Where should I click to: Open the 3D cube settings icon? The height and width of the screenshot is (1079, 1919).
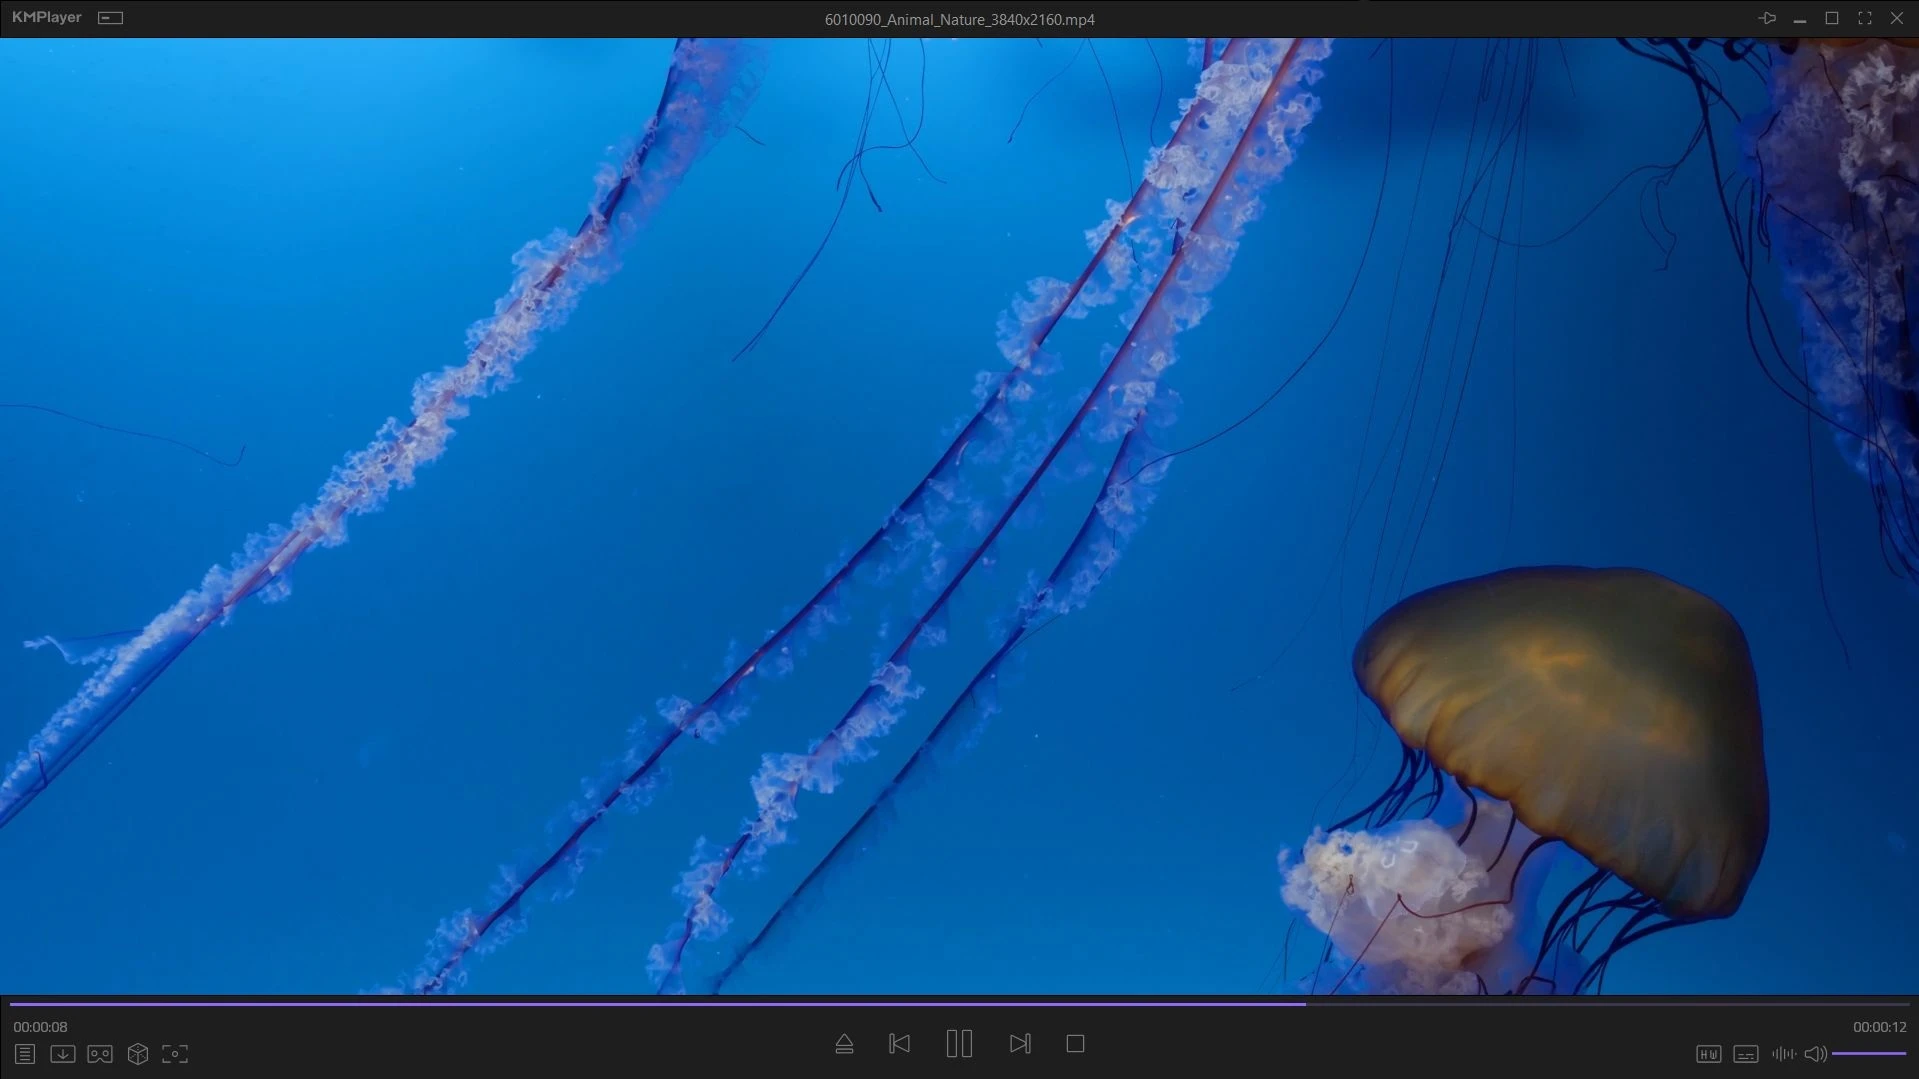coord(138,1054)
